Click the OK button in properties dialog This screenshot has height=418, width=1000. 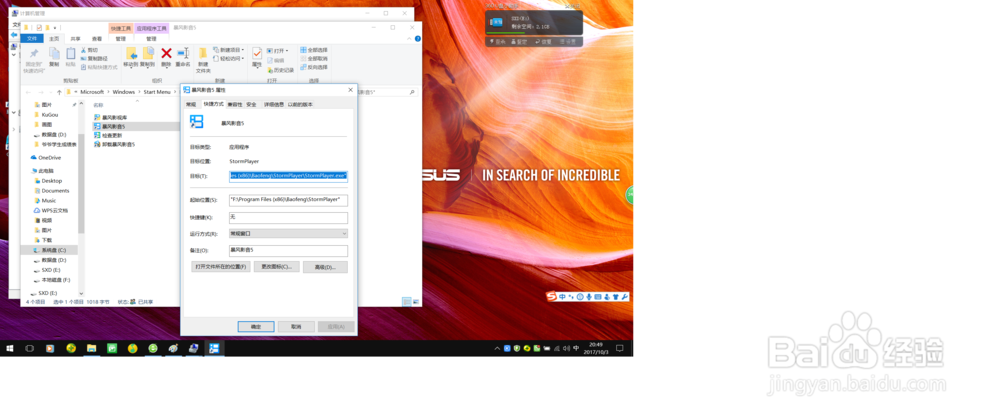click(x=256, y=326)
